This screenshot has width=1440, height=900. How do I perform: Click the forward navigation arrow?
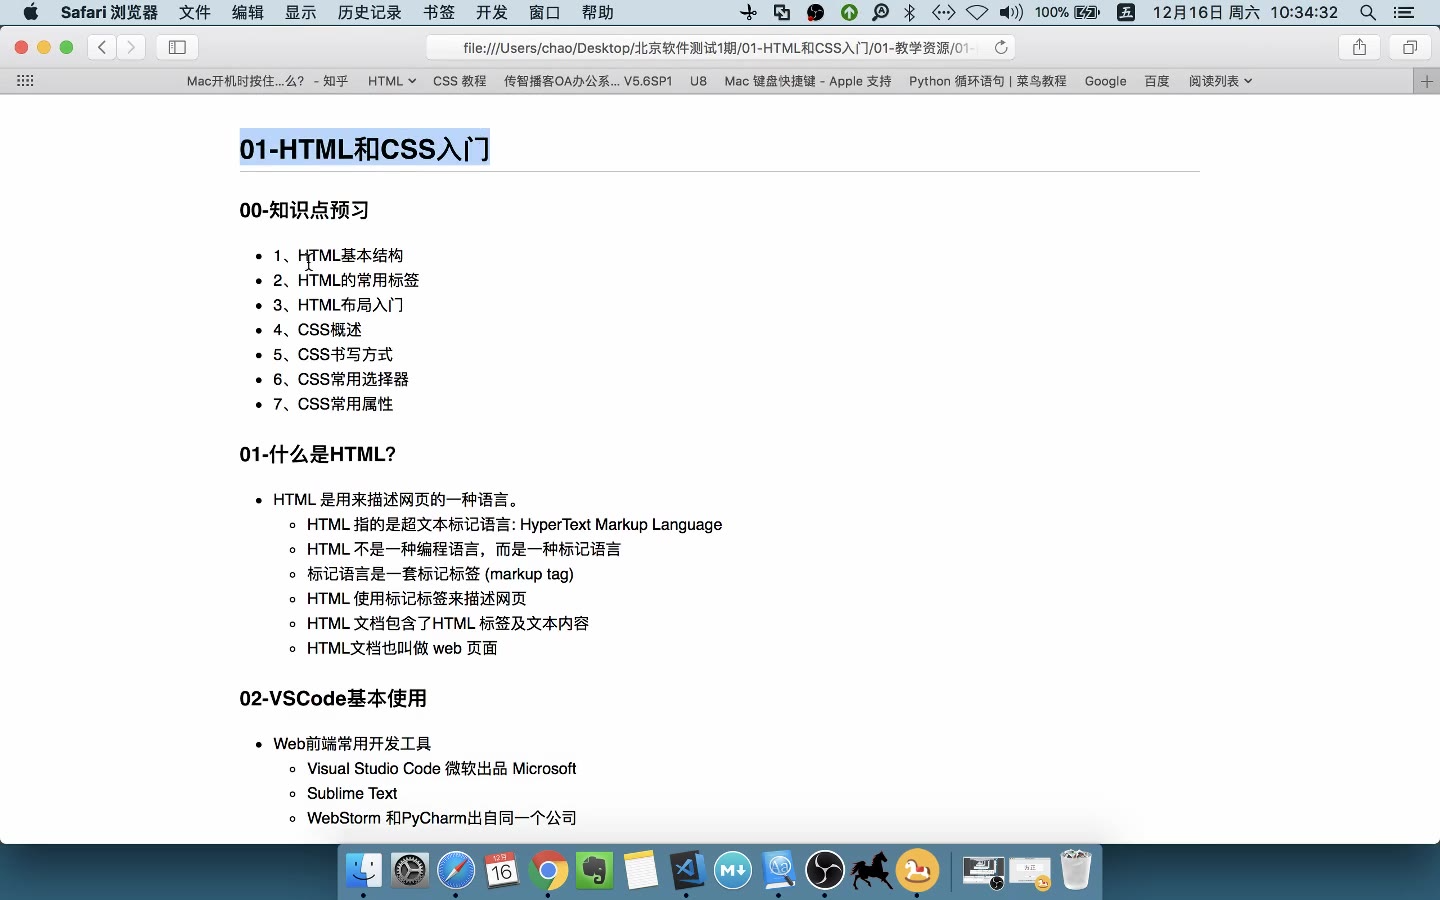(x=131, y=47)
